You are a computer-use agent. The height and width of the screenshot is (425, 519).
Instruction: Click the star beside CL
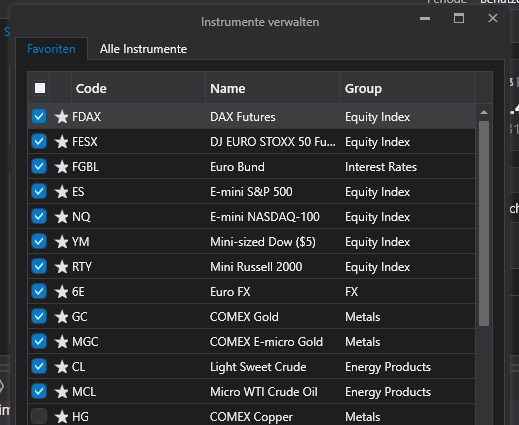click(x=62, y=367)
